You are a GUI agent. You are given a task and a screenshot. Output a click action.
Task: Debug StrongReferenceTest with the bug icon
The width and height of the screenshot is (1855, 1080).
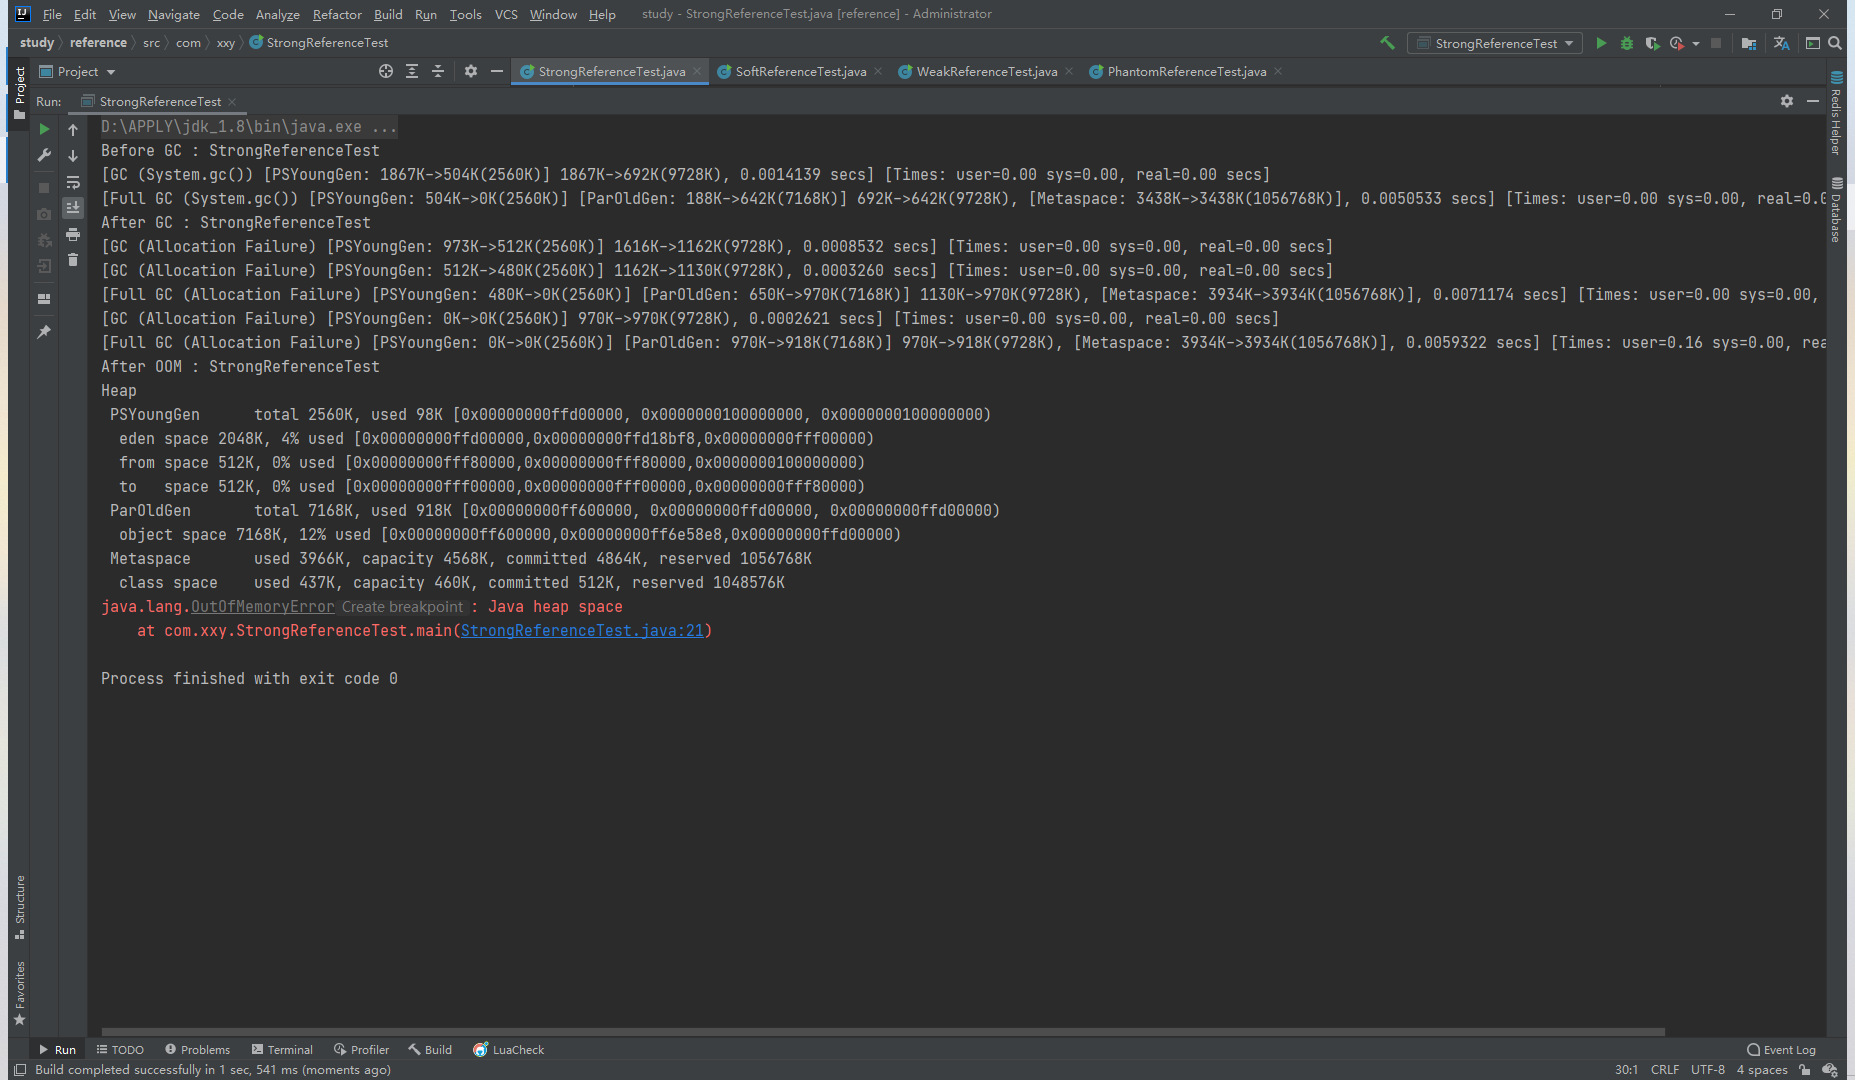1627,43
